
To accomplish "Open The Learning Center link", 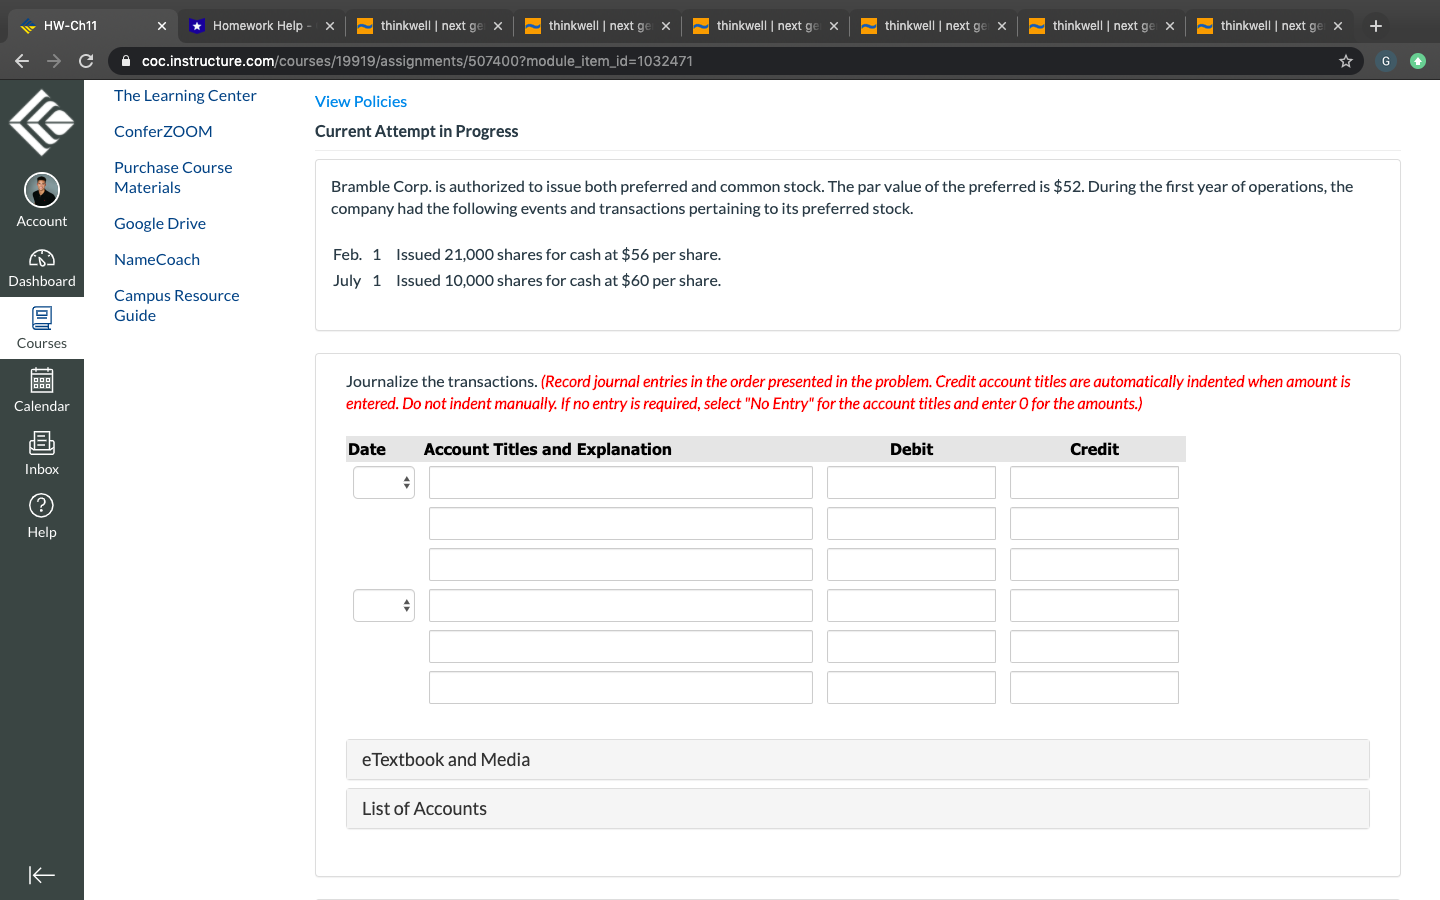I will pyautogui.click(x=185, y=96).
